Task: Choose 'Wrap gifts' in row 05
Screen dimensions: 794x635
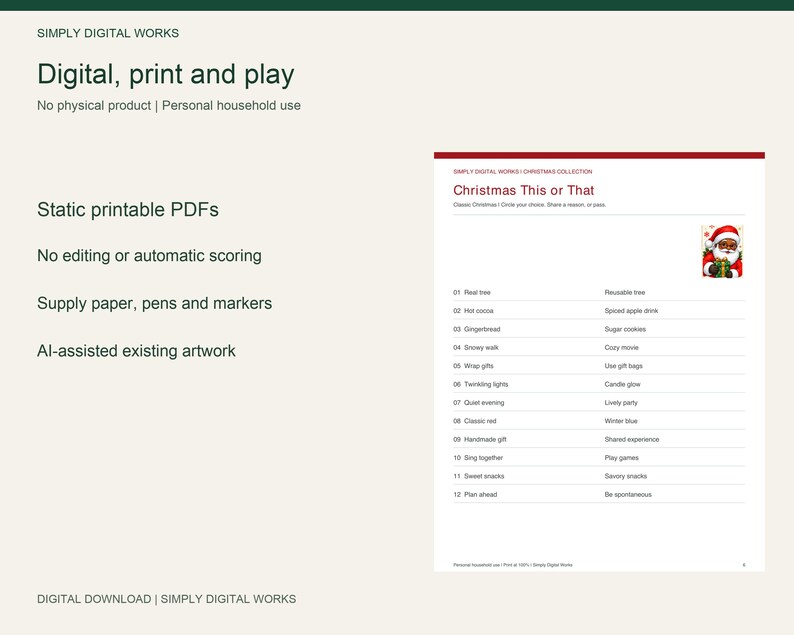Action: click(479, 366)
